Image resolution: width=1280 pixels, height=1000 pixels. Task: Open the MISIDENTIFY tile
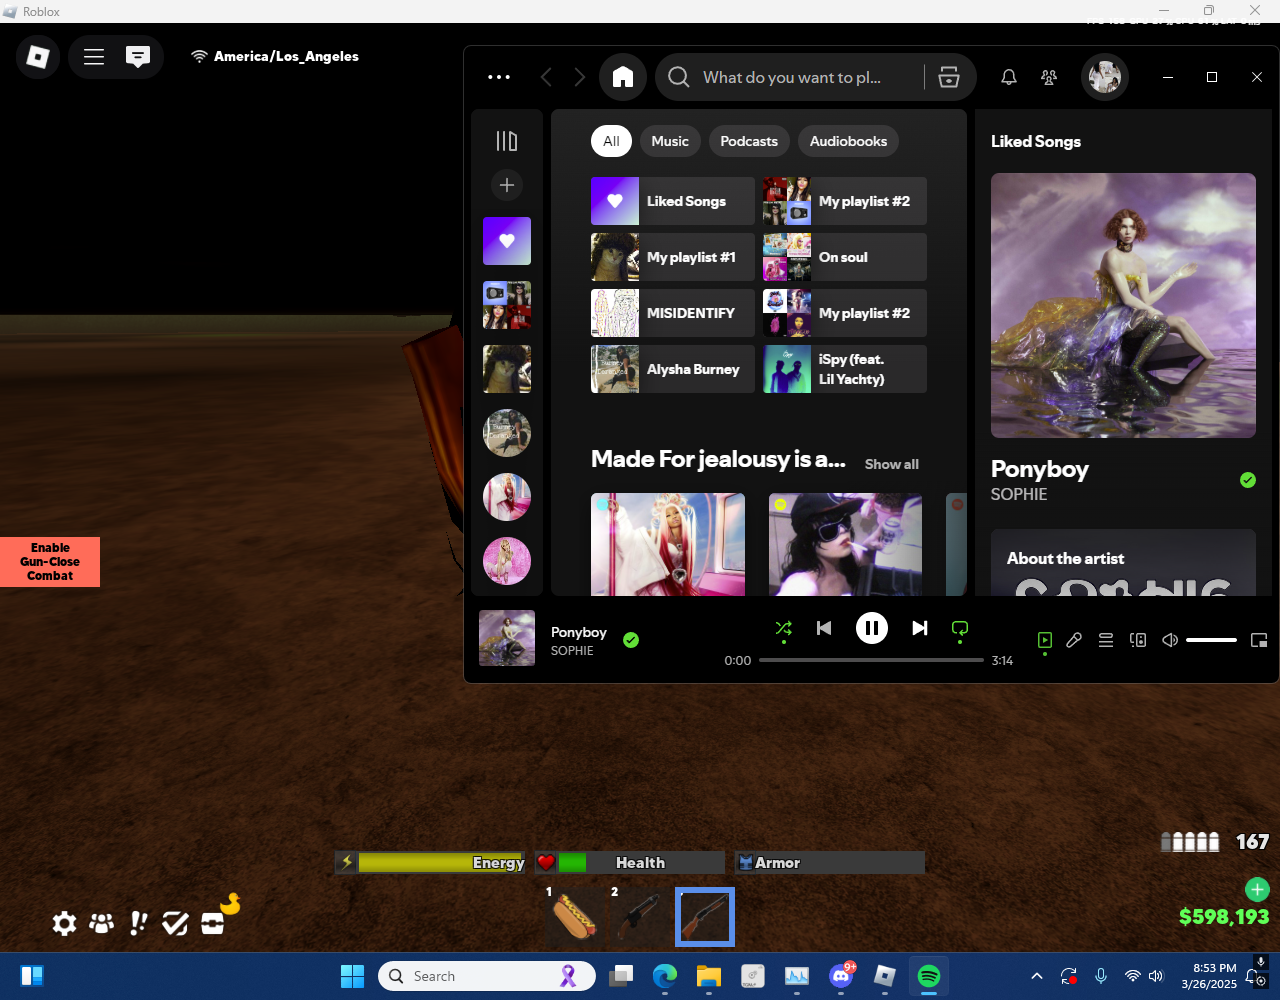coord(673,313)
